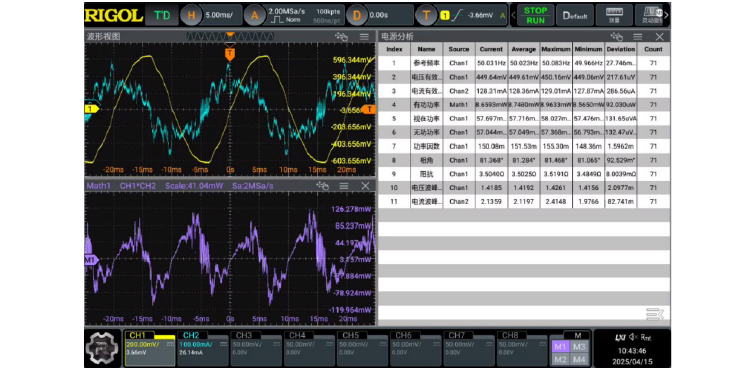Click the waveform view touch gesture icon
The image size is (755, 370).
pyautogui.click(x=341, y=37)
